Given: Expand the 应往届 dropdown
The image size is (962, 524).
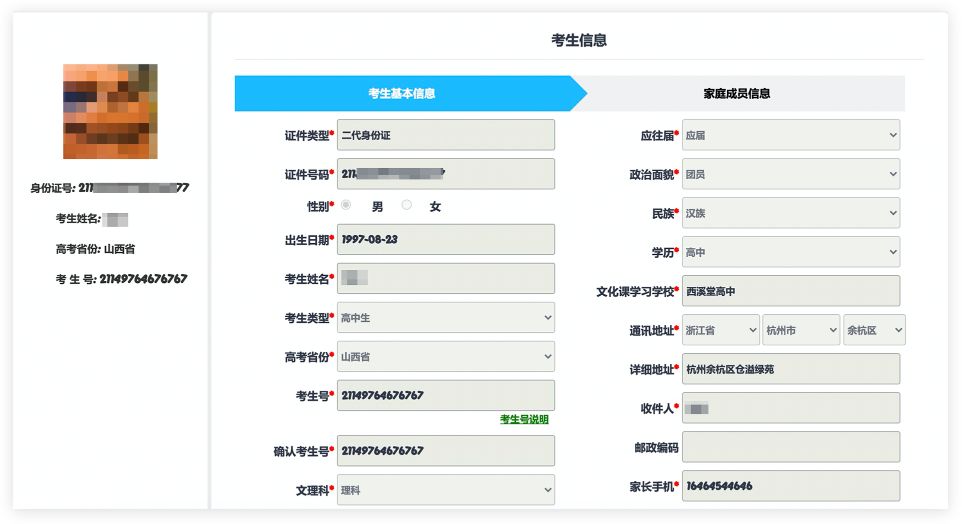Looking at the screenshot, I should click(790, 135).
